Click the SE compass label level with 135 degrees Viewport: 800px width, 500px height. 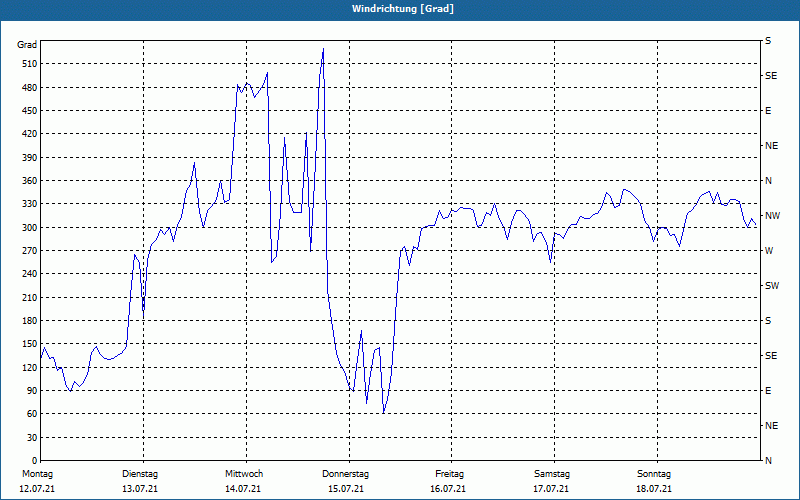coord(771,356)
